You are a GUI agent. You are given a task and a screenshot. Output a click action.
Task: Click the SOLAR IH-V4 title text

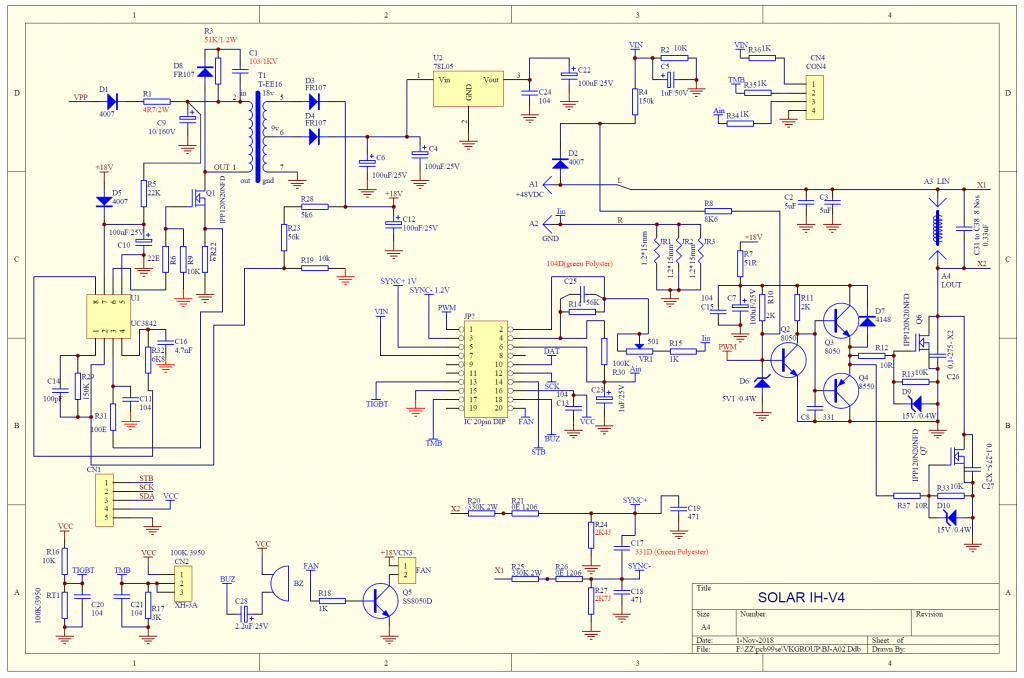tap(801, 597)
